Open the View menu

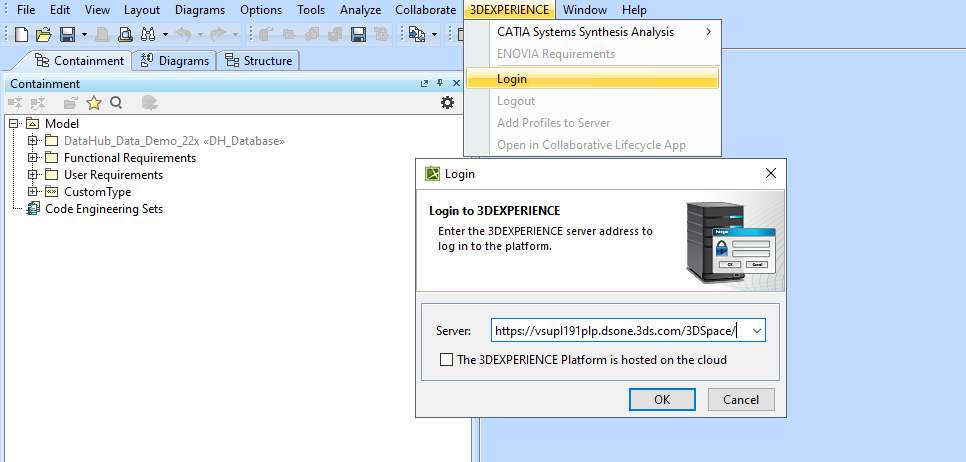click(97, 10)
